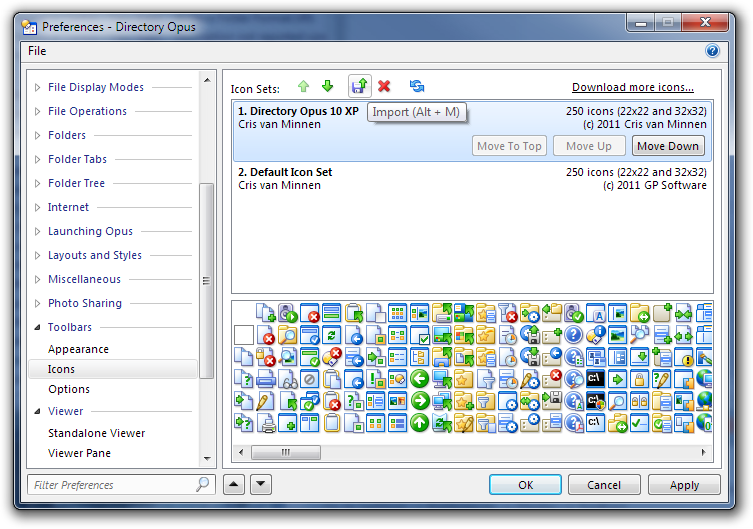Pick the blue circle question mark icon in grid
Screen dimensions: 753x529
pyautogui.click(x=573, y=335)
